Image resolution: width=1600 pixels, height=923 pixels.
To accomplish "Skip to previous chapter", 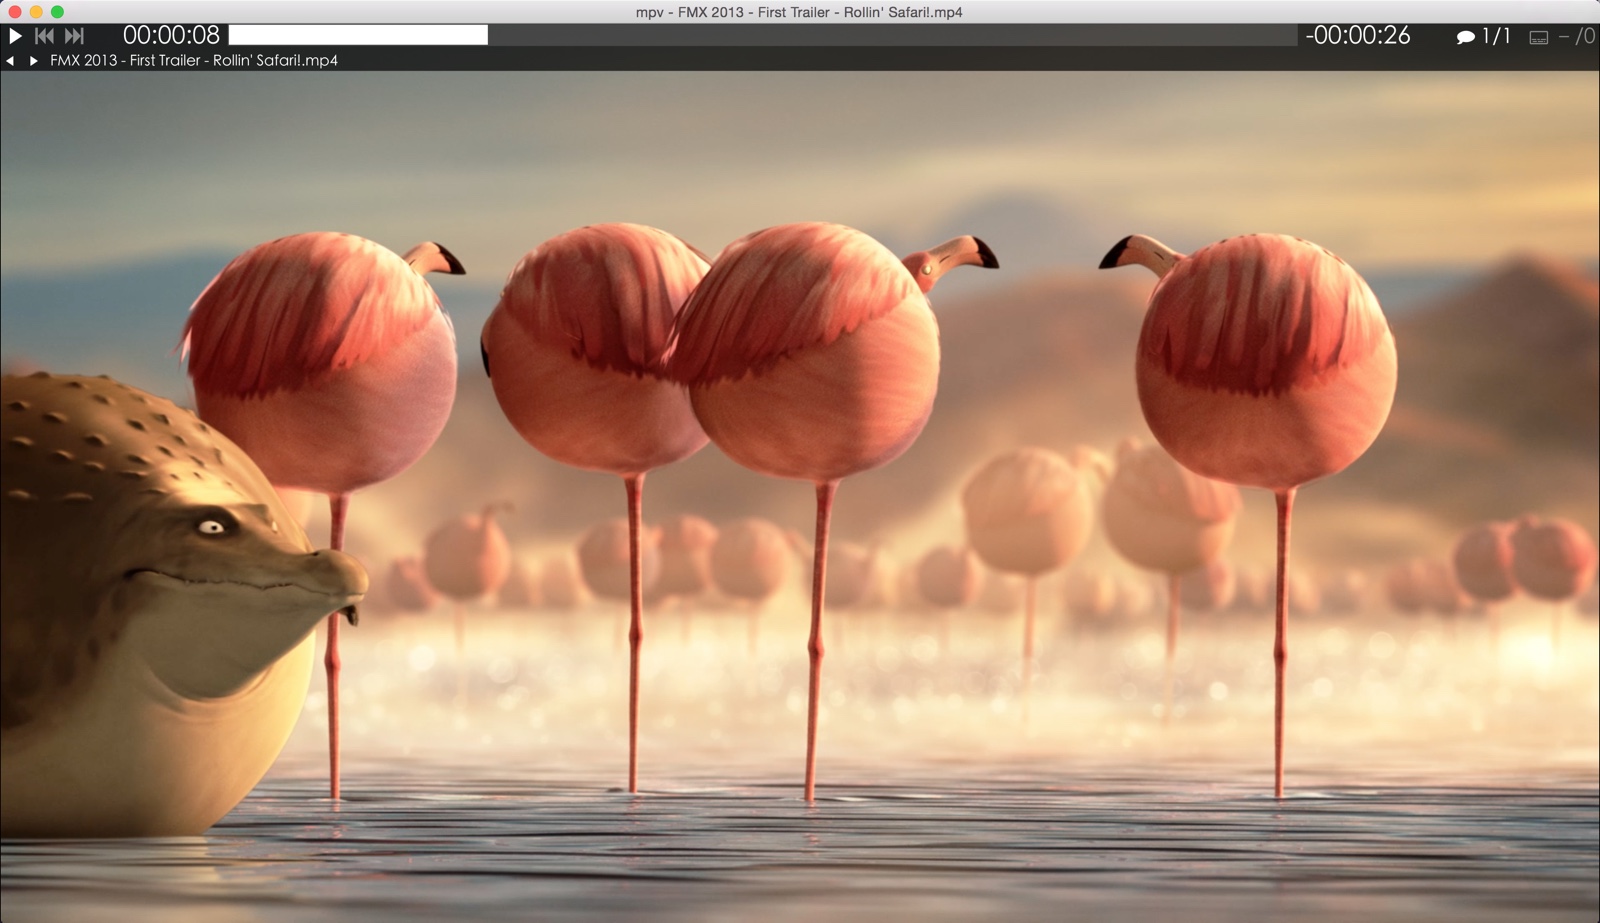I will click(x=44, y=36).
